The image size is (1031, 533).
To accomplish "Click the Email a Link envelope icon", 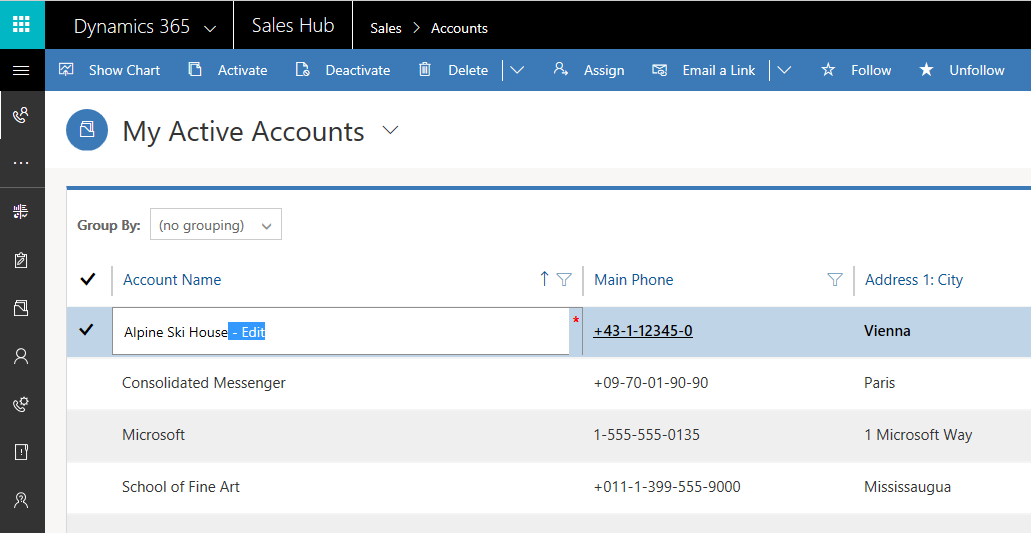I will [659, 70].
